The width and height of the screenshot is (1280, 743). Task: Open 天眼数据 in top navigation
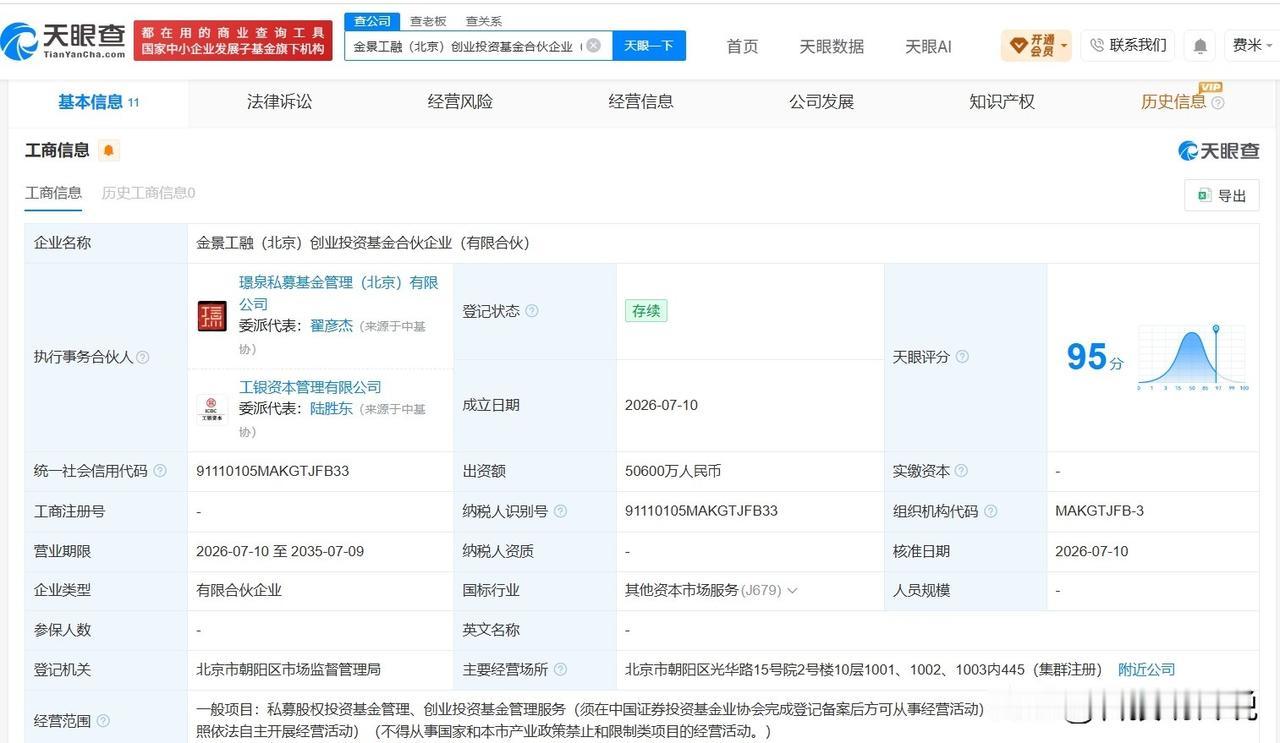tap(832, 46)
